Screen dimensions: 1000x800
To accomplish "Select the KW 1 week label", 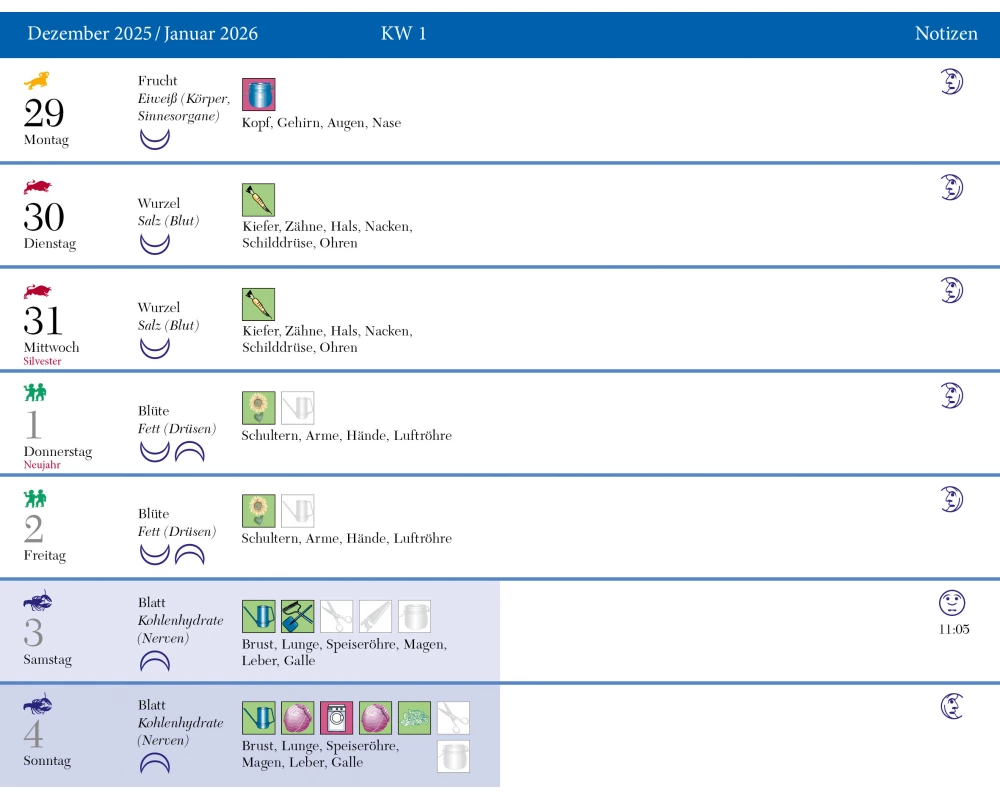I will (x=404, y=34).
